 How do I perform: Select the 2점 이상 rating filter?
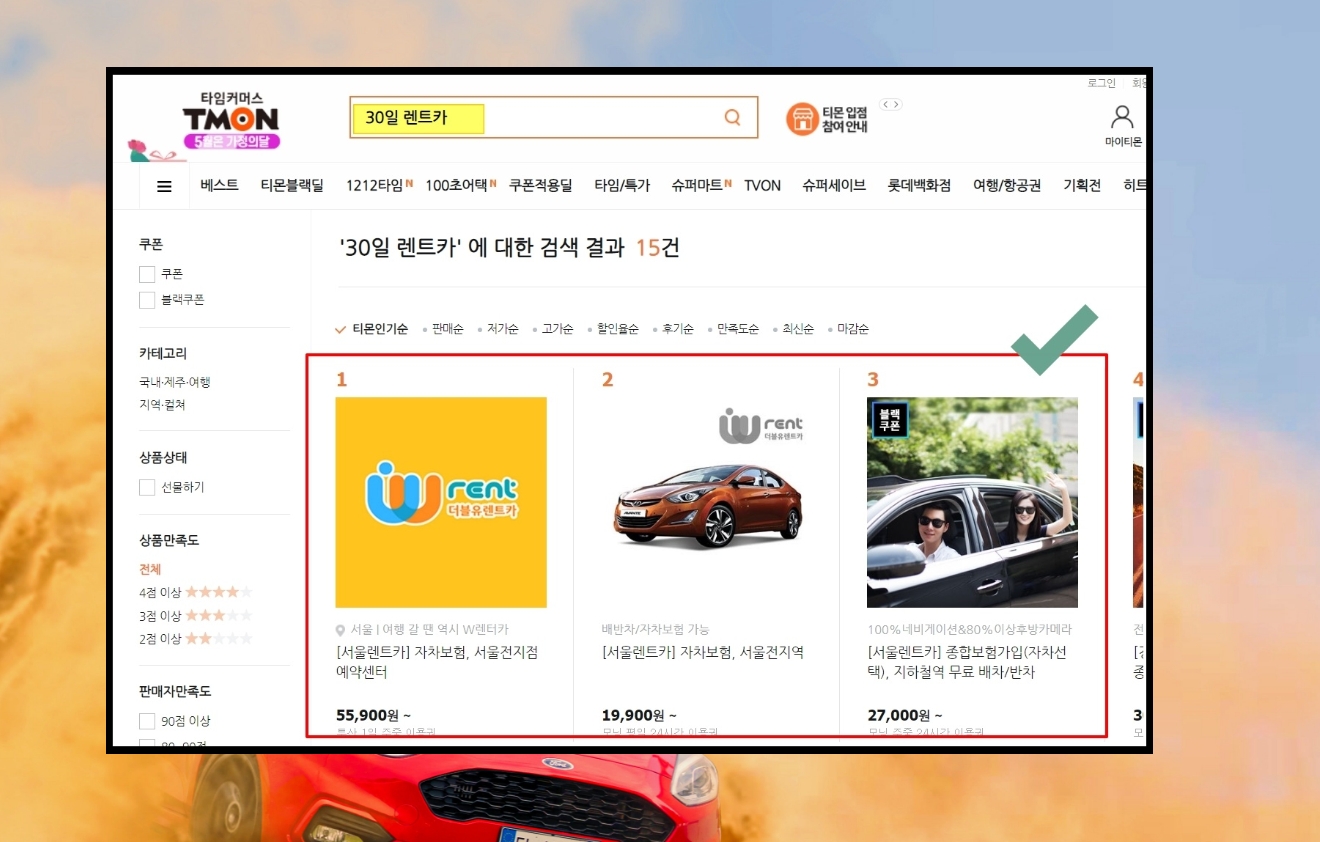(x=196, y=639)
